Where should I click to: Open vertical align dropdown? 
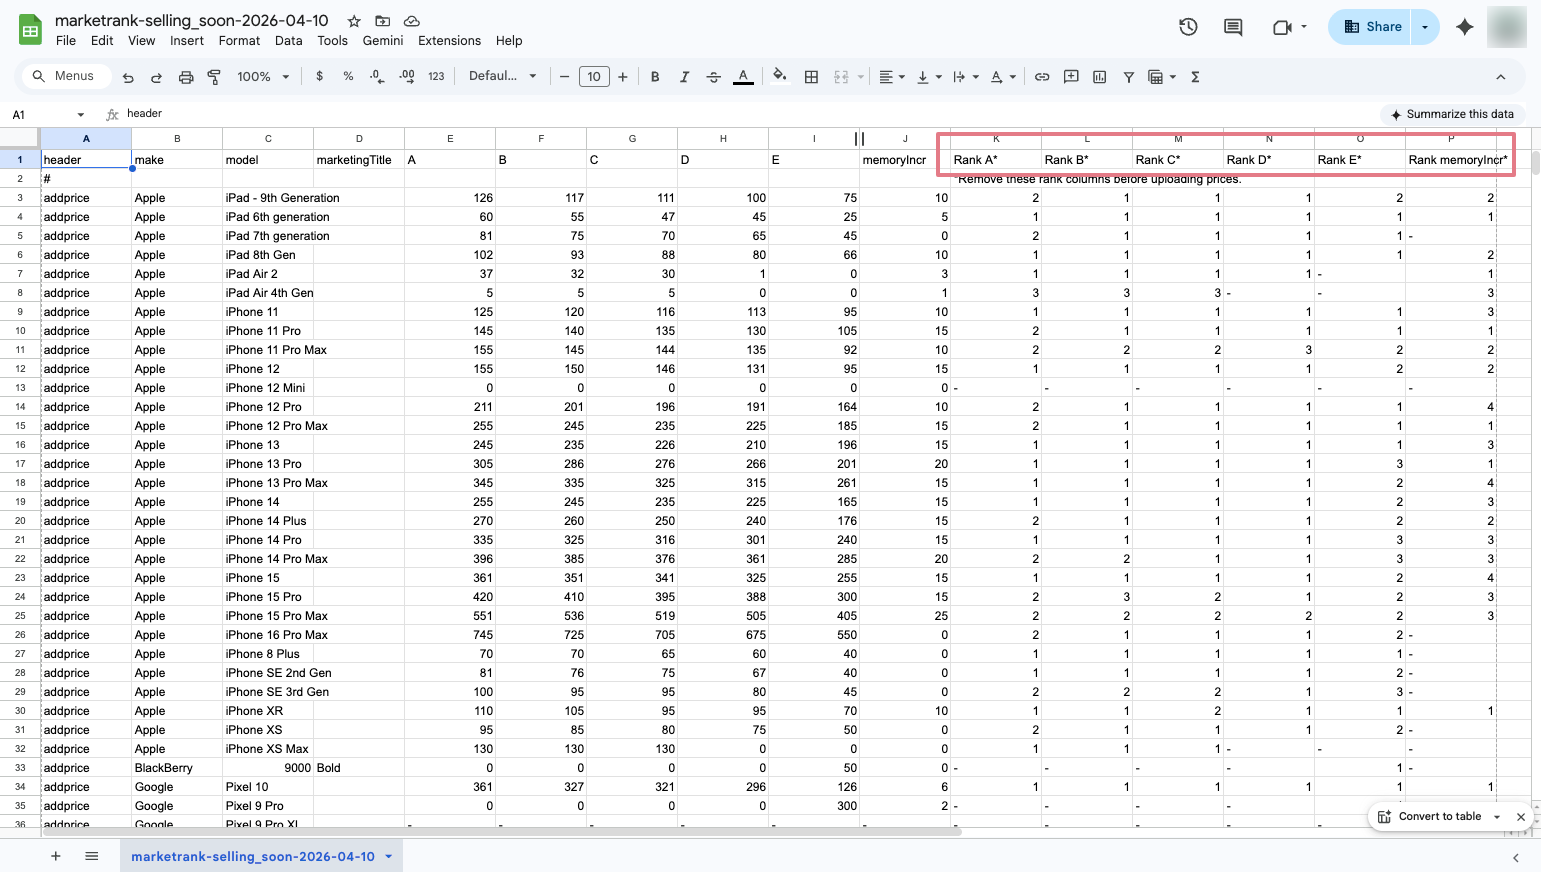[x=929, y=77]
